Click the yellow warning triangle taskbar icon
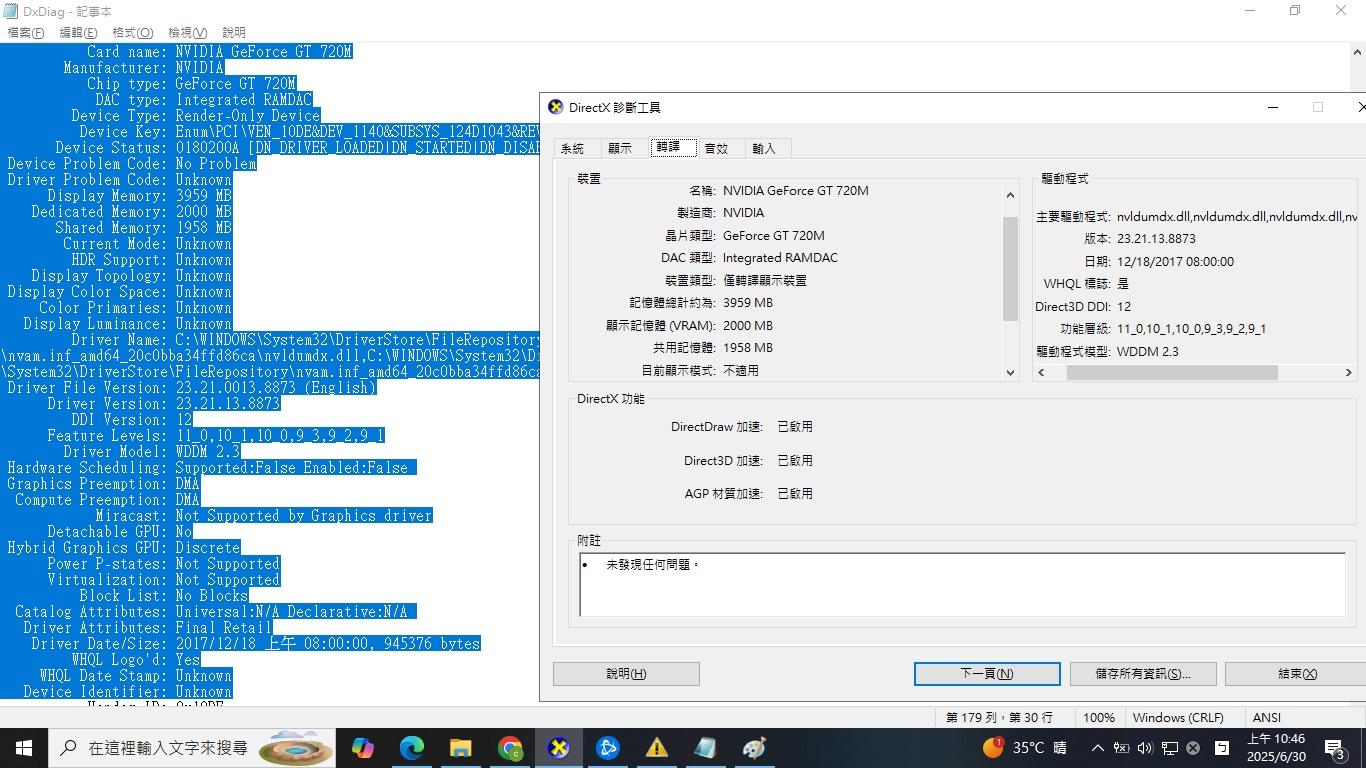The width and height of the screenshot is (1366, 768). point(657,748)
